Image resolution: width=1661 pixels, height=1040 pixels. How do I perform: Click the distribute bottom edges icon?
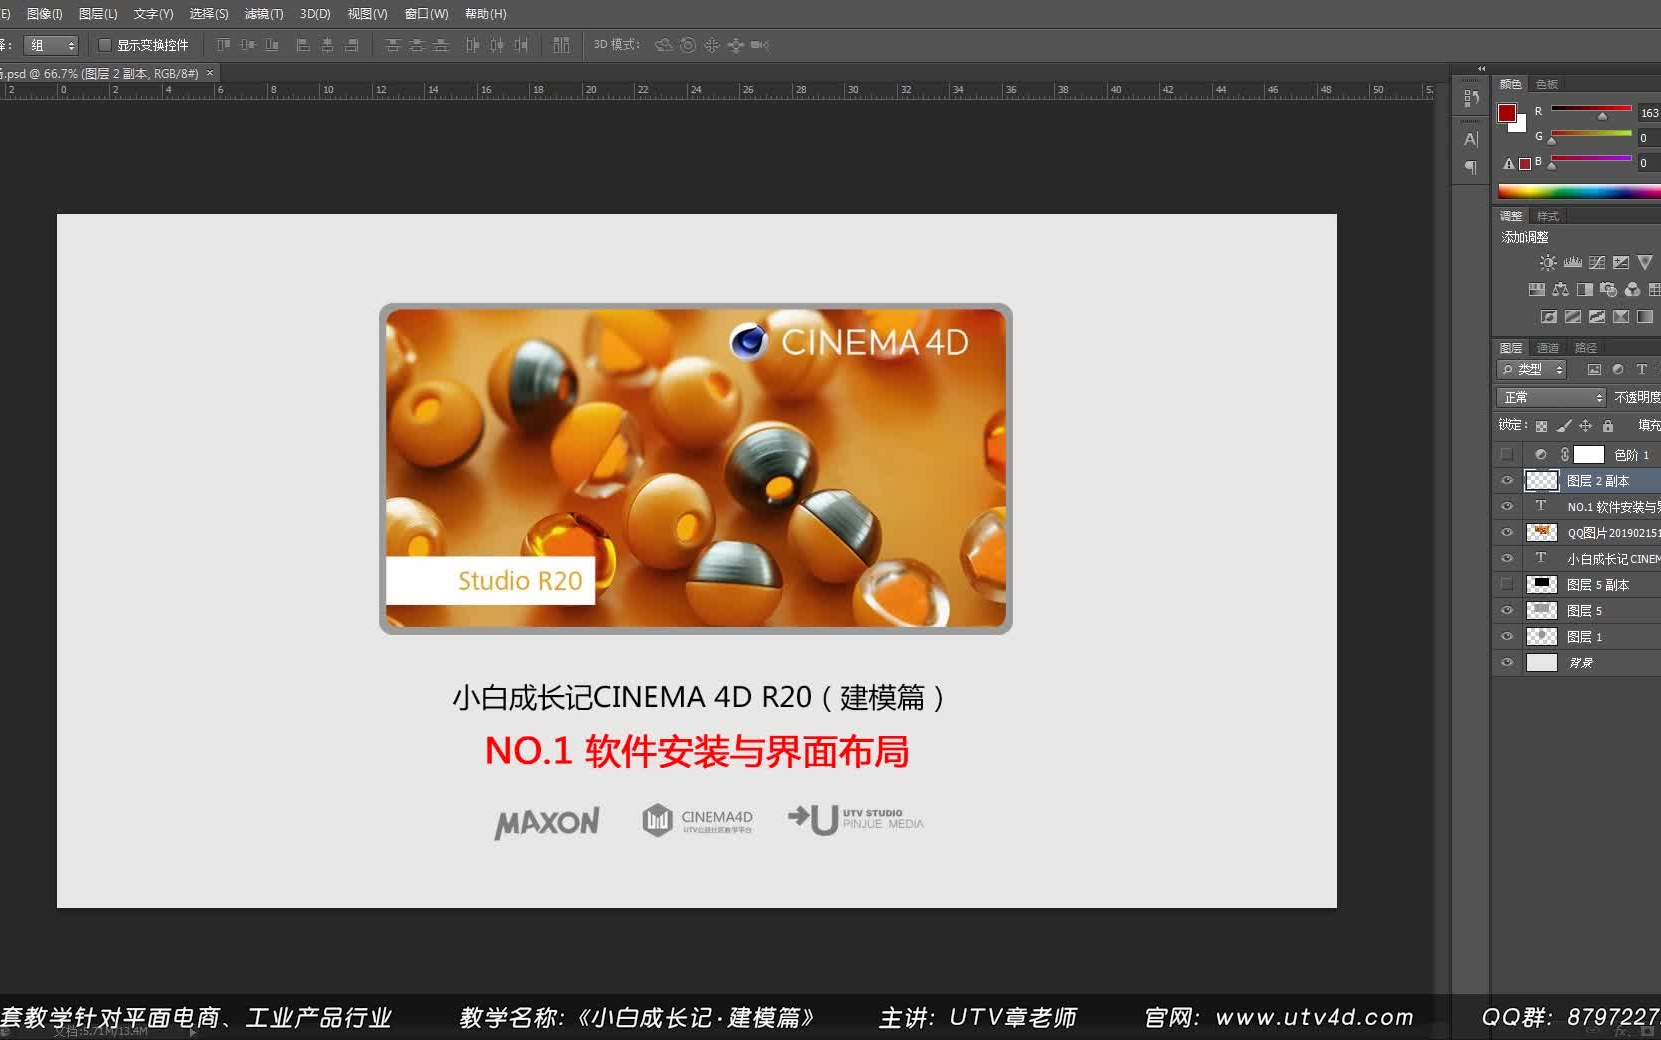440,45
